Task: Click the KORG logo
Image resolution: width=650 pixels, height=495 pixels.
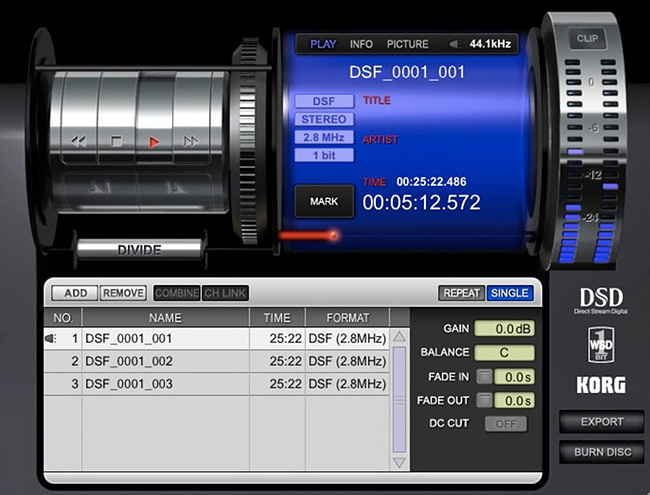Action: click(x=601, y=385)
